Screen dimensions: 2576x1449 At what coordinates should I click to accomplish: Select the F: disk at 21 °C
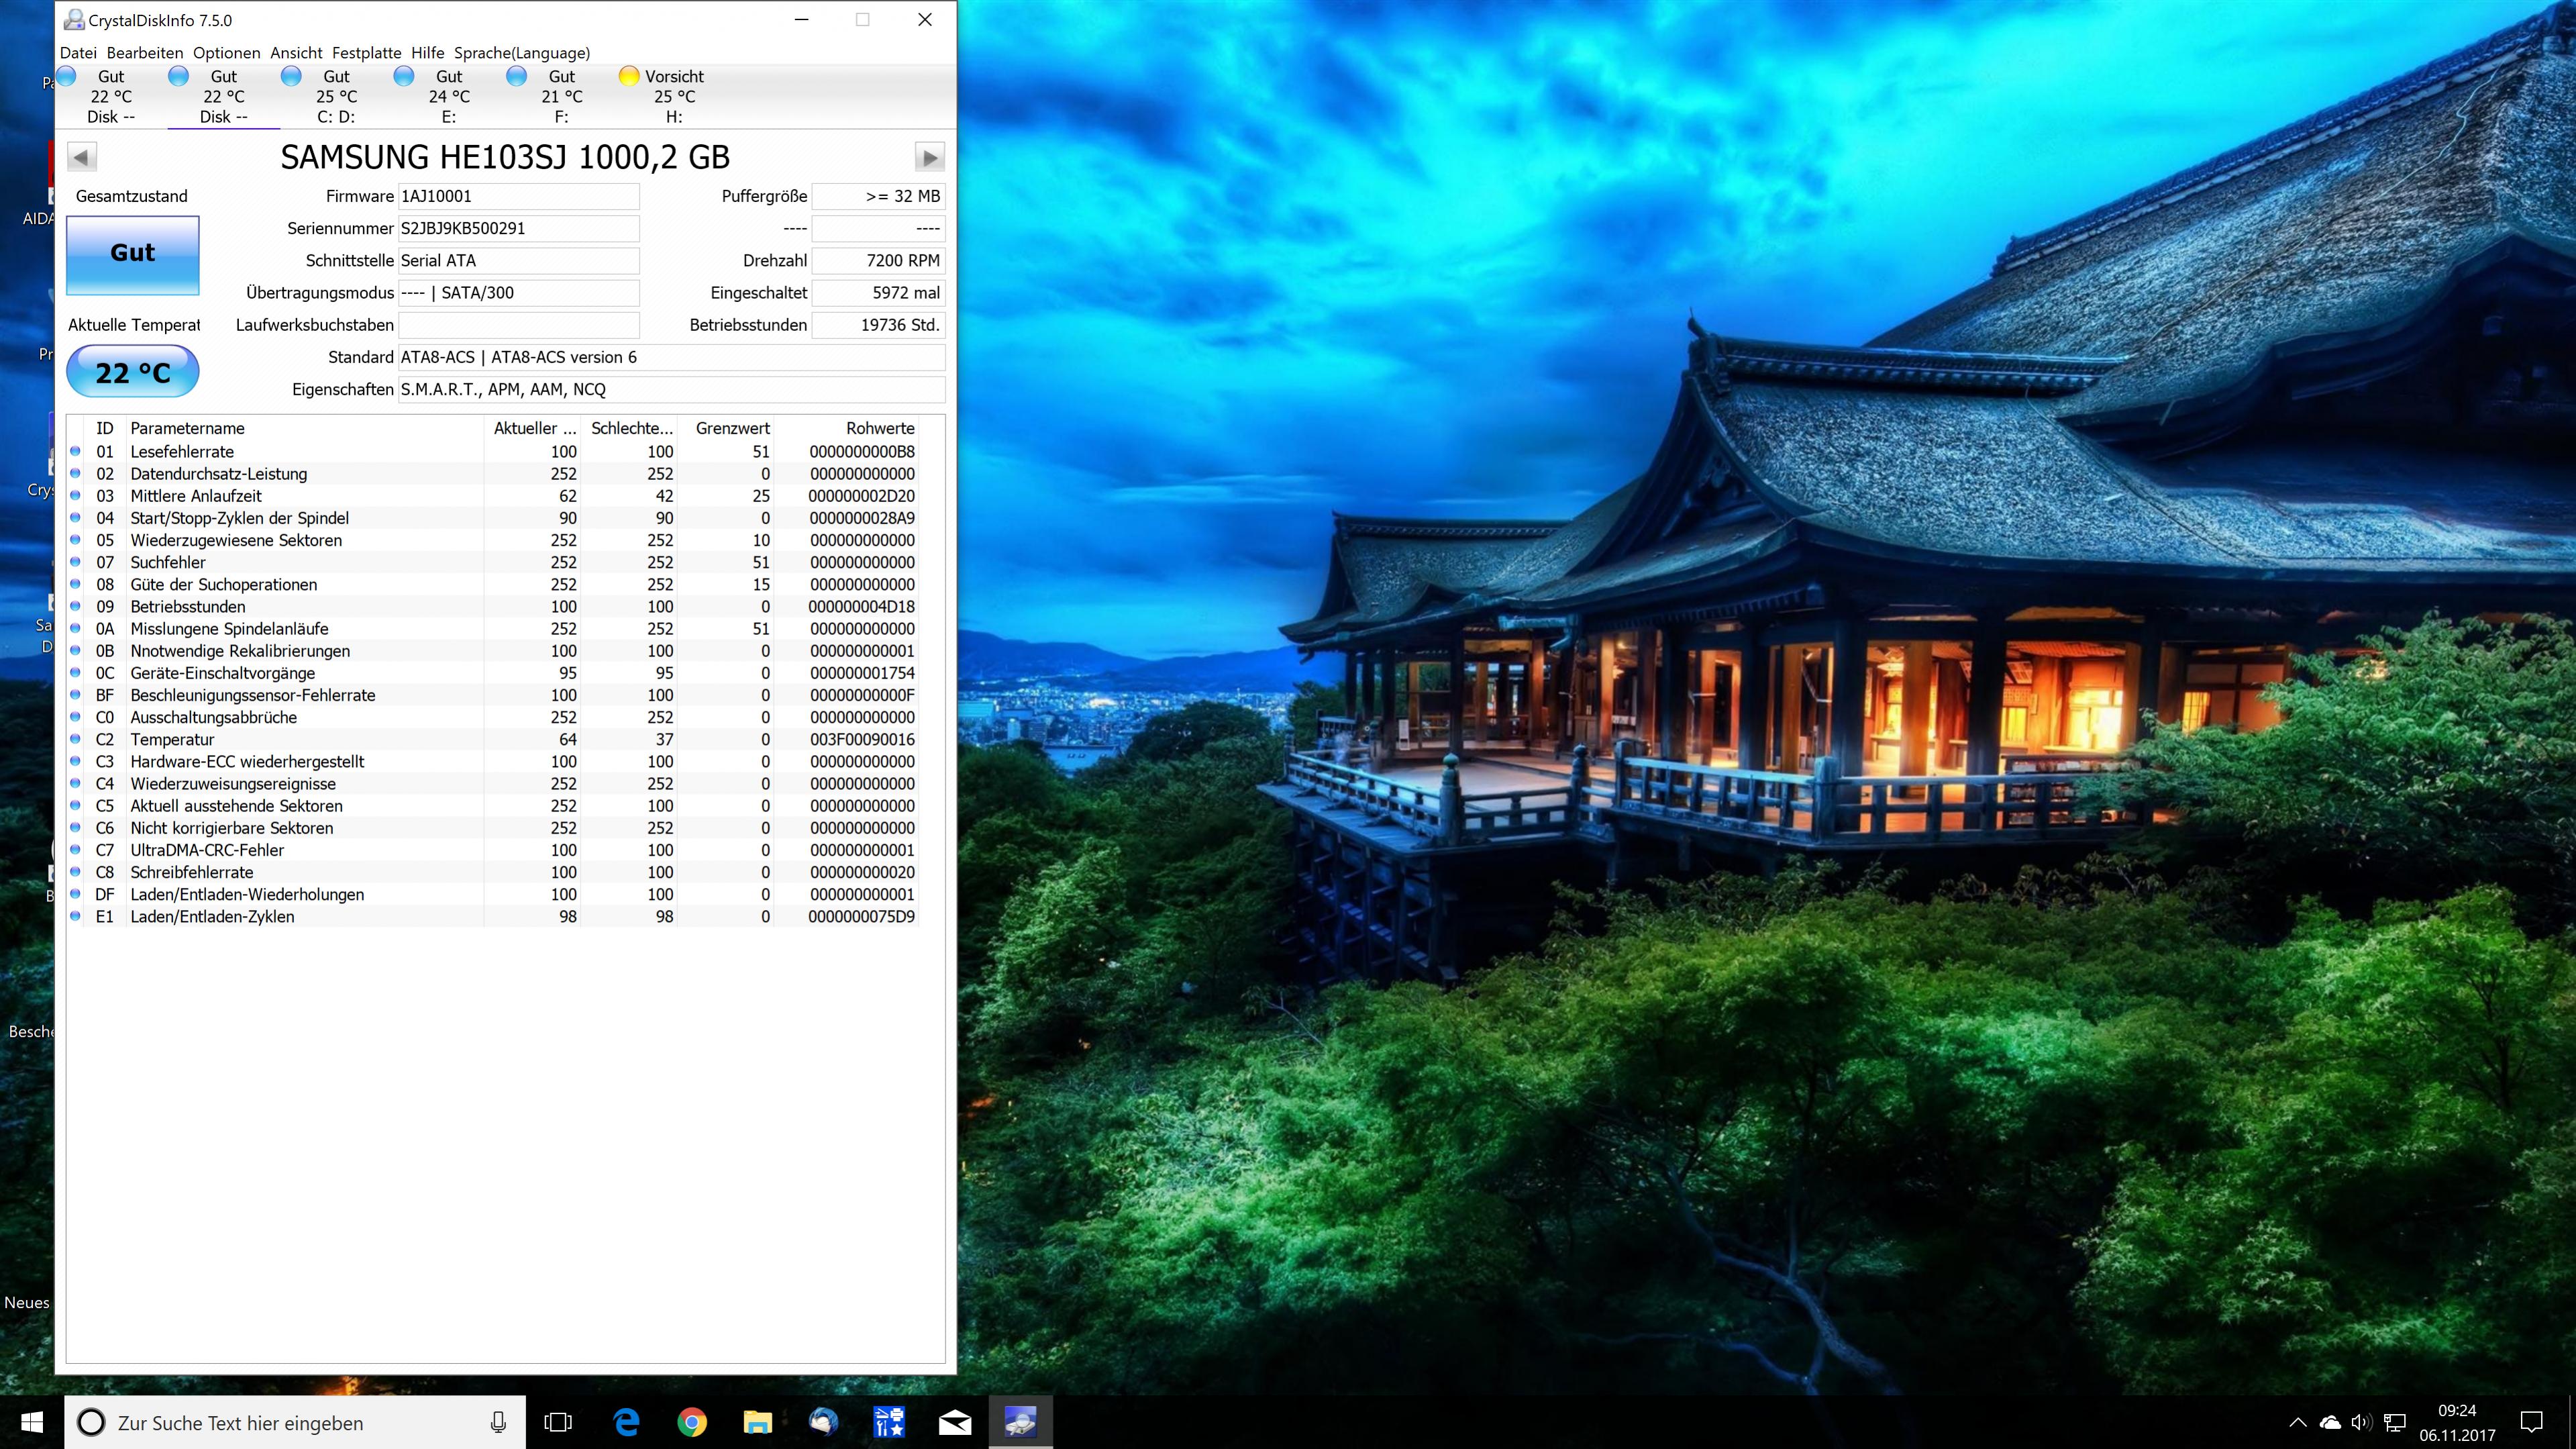pos(549,96)
